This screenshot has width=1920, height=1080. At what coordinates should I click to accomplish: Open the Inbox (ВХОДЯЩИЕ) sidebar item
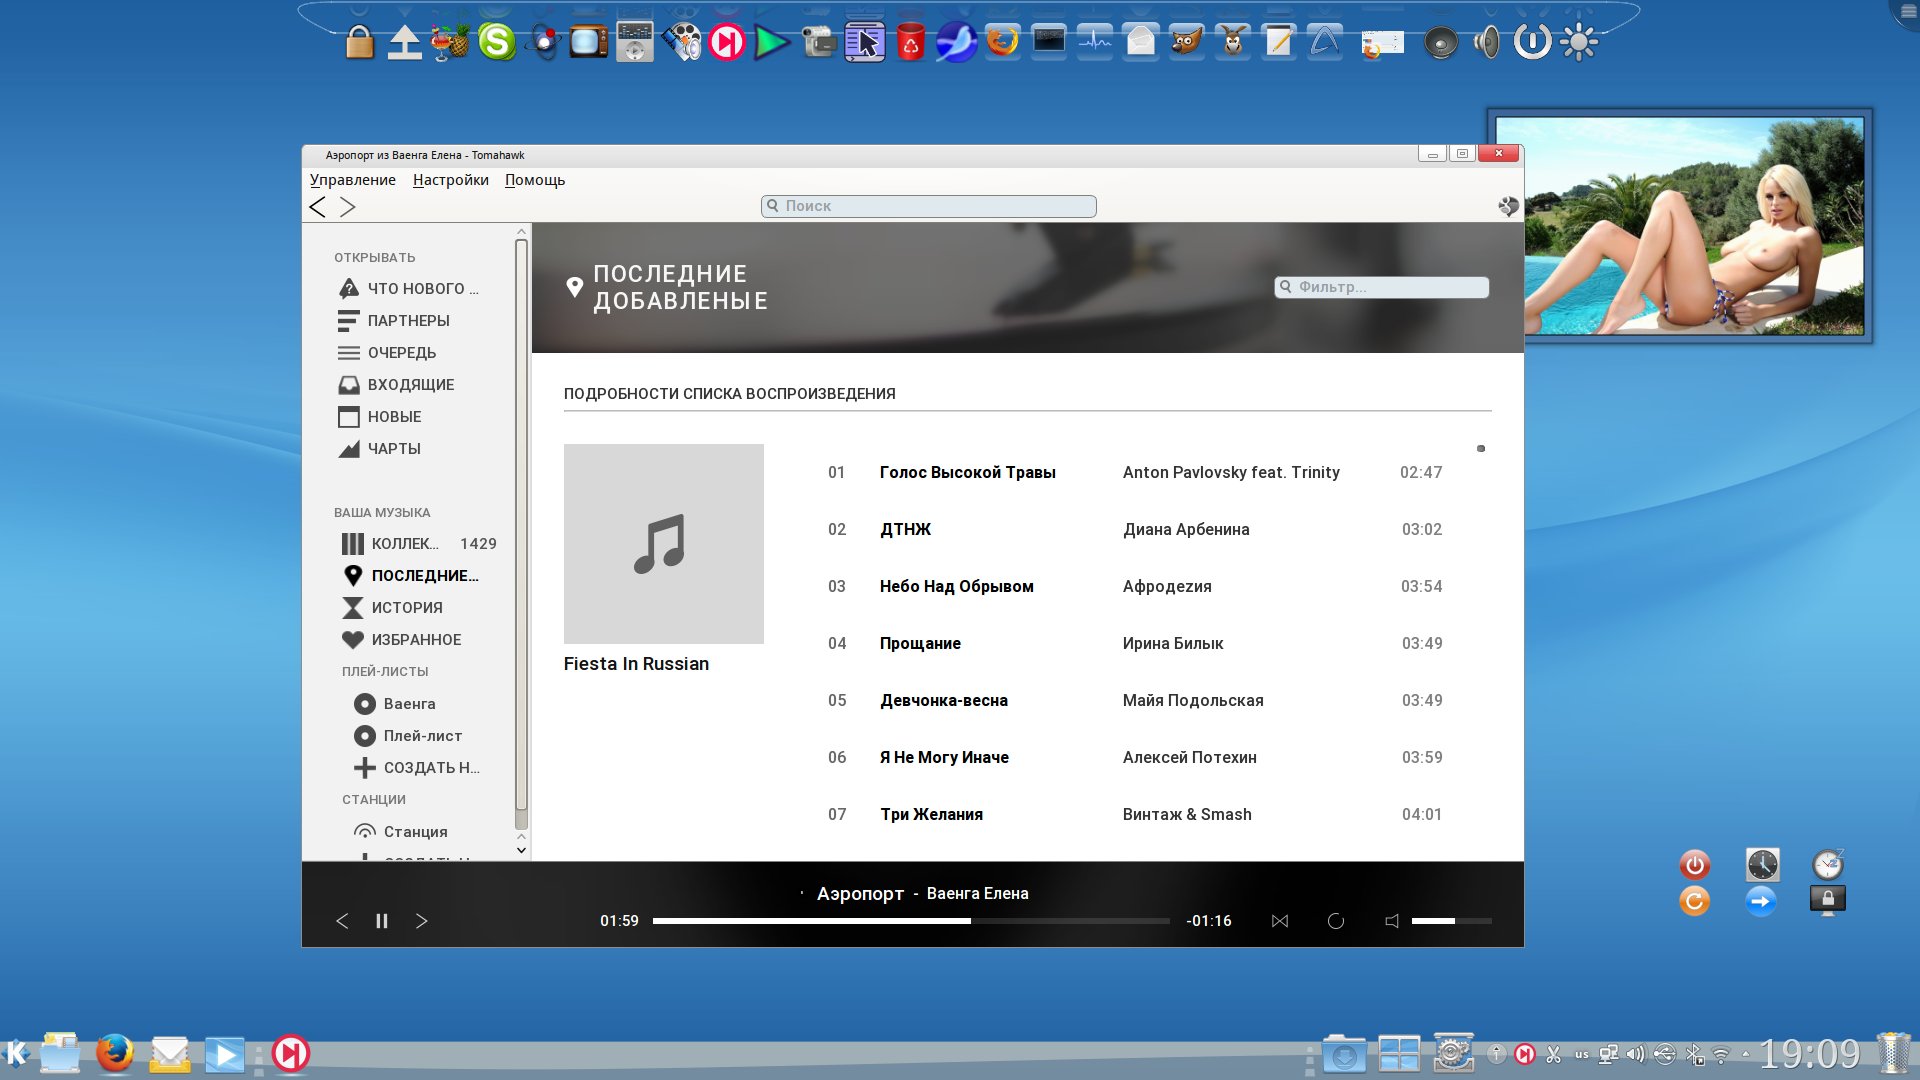coord(410,385)
